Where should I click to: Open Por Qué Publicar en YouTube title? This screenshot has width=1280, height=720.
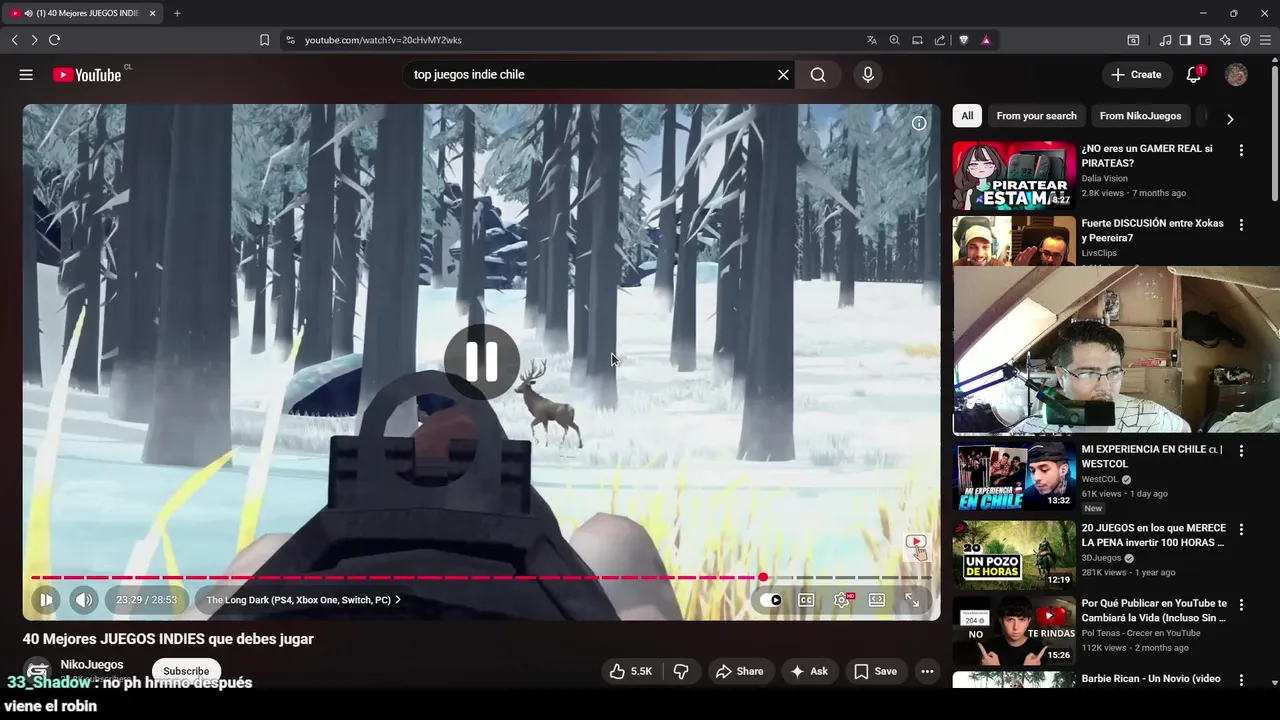point(1154,611)
